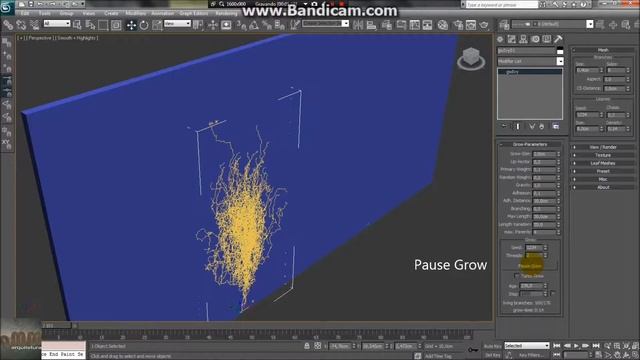Open the Group menu
The height and width of the screenshot is (360, 640).
pyautogui.click(x=67, y=13)
